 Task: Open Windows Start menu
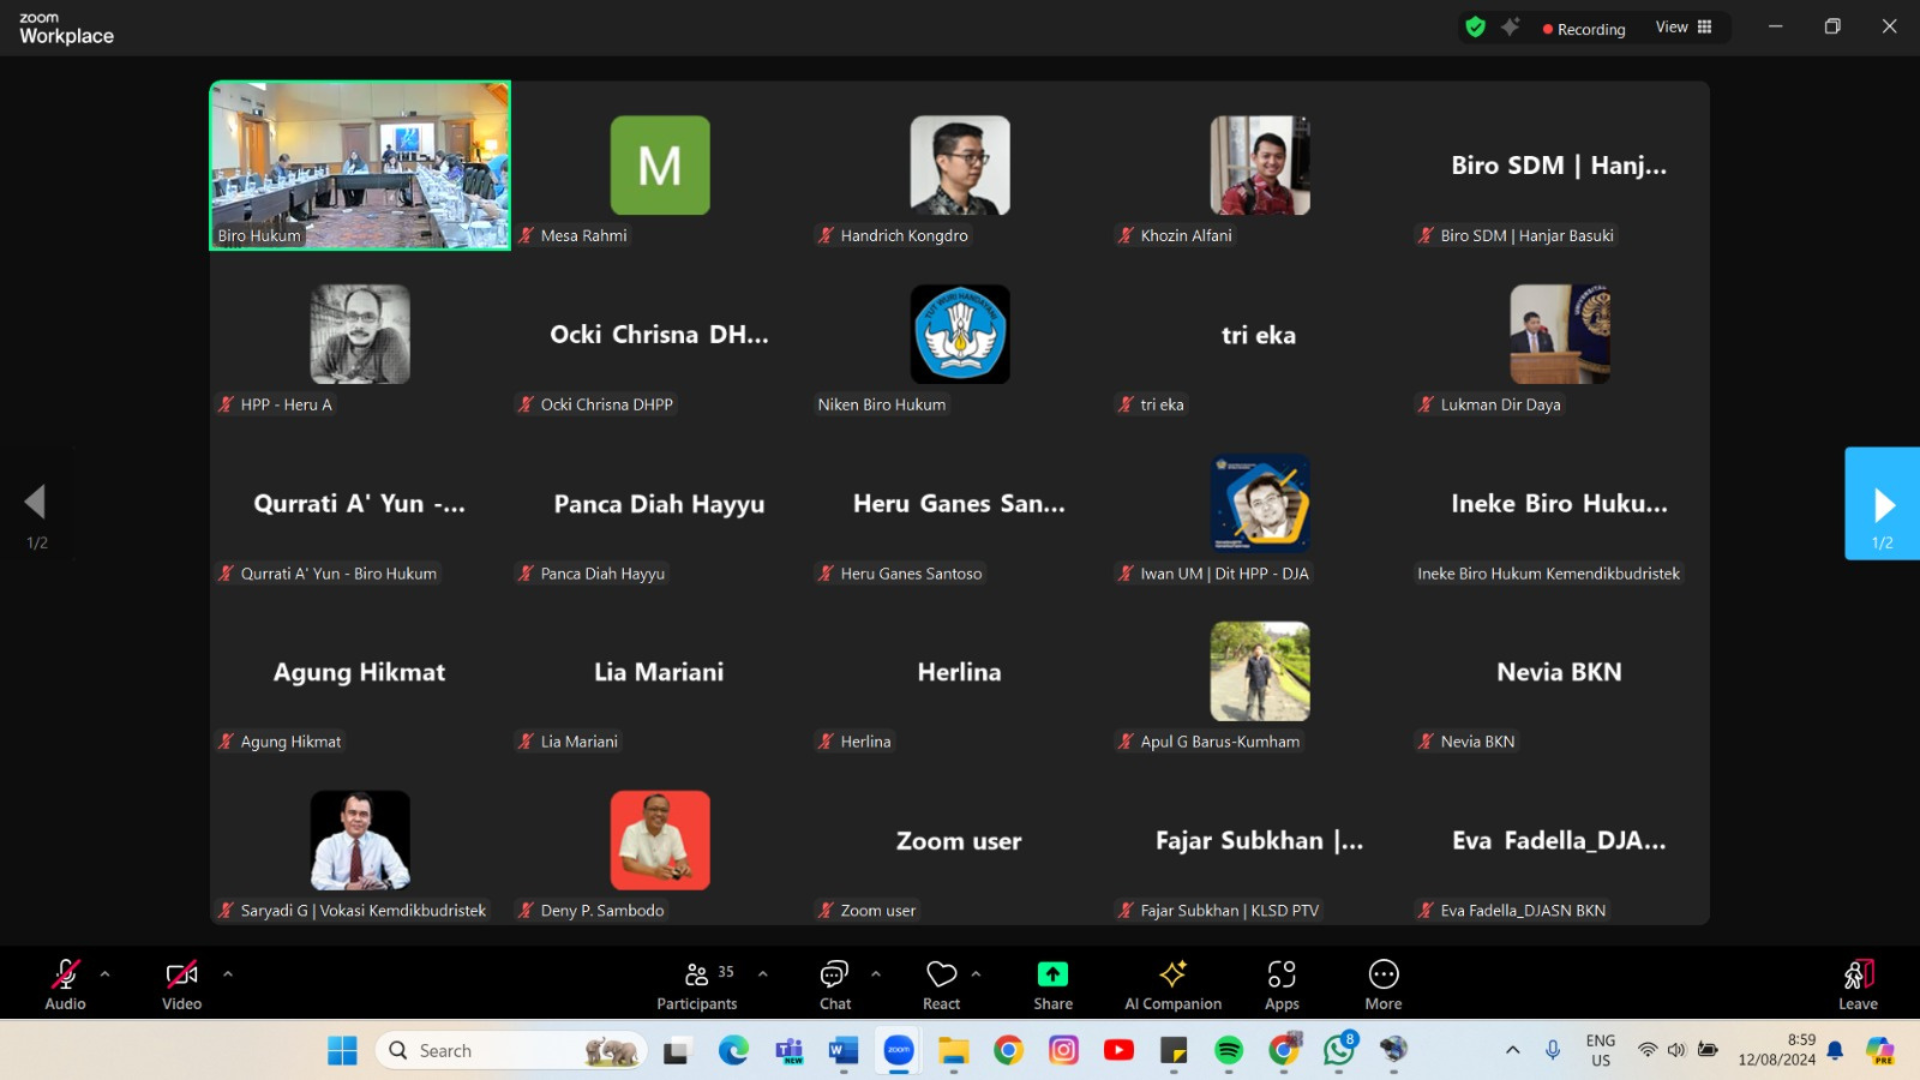pos(342,1050)
